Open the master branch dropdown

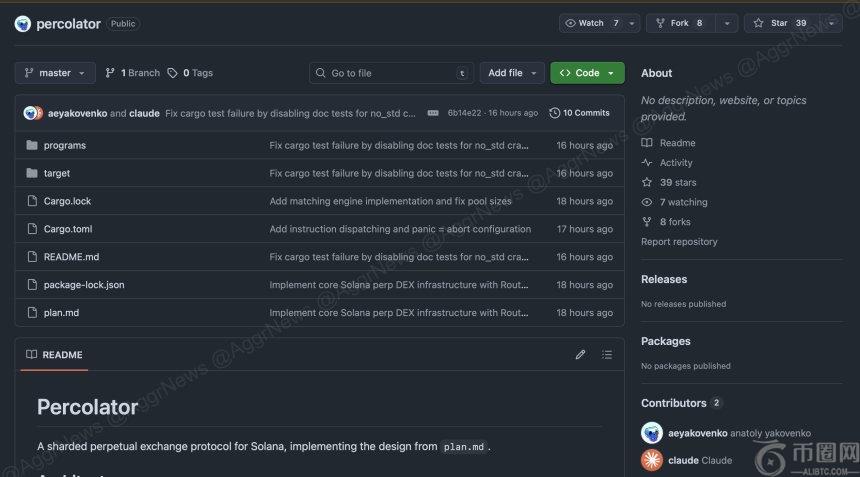[55, 73]
